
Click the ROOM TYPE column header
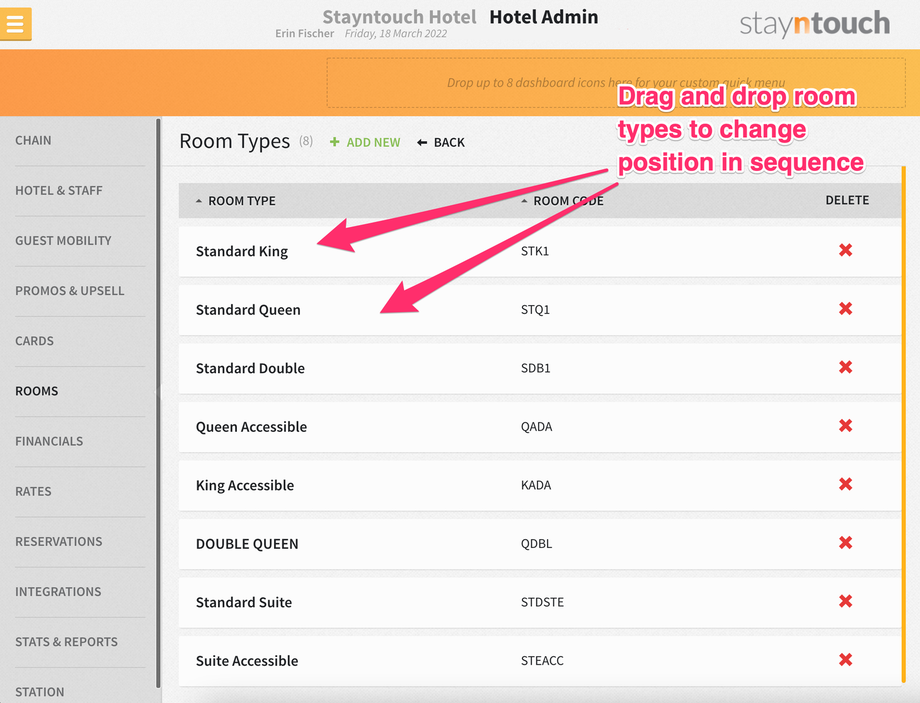pos(242,201)
